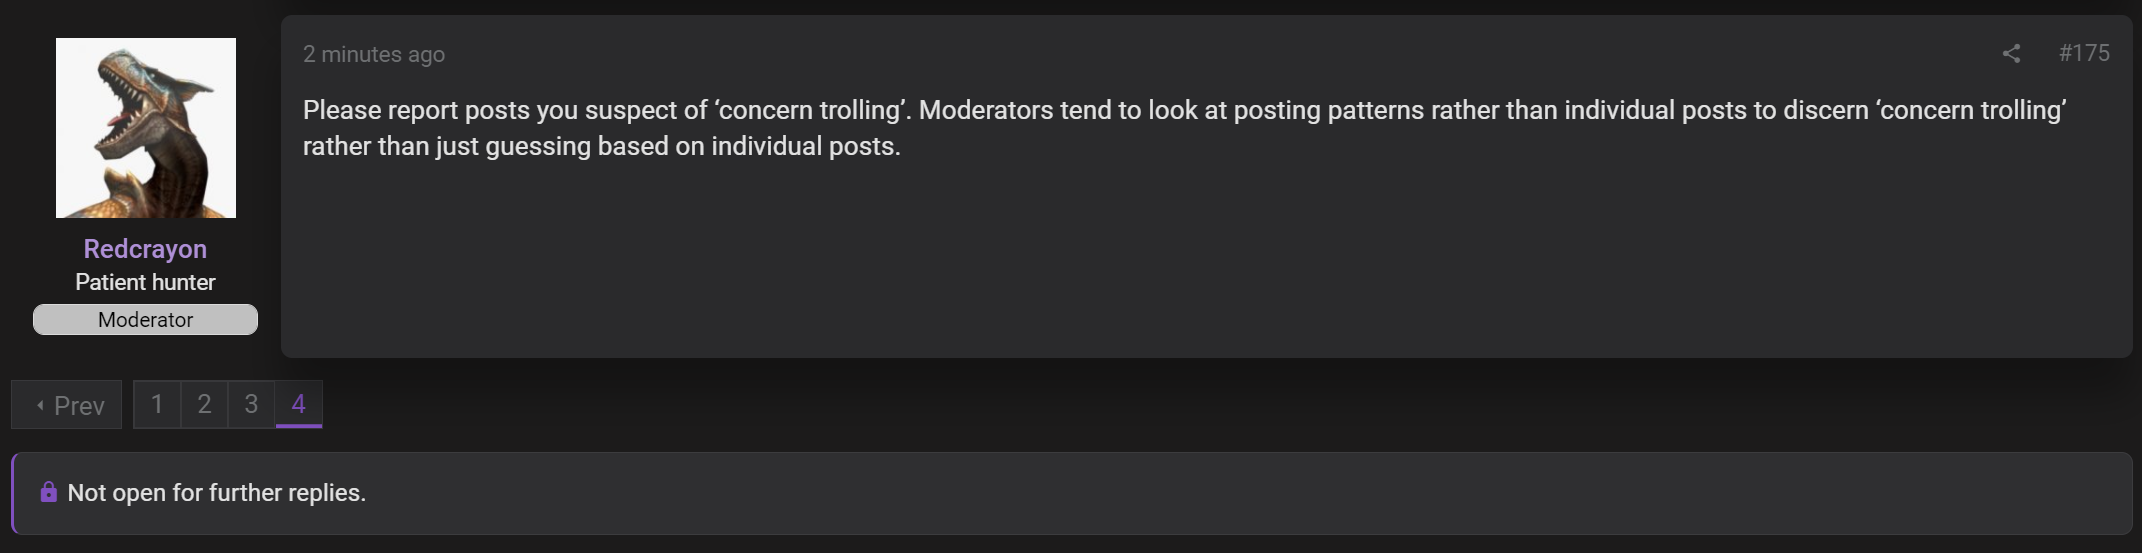Viewport: 2142px width, 553px height.
Task: Jump to page 1 of the thread
Action: [x=157, y=404]
